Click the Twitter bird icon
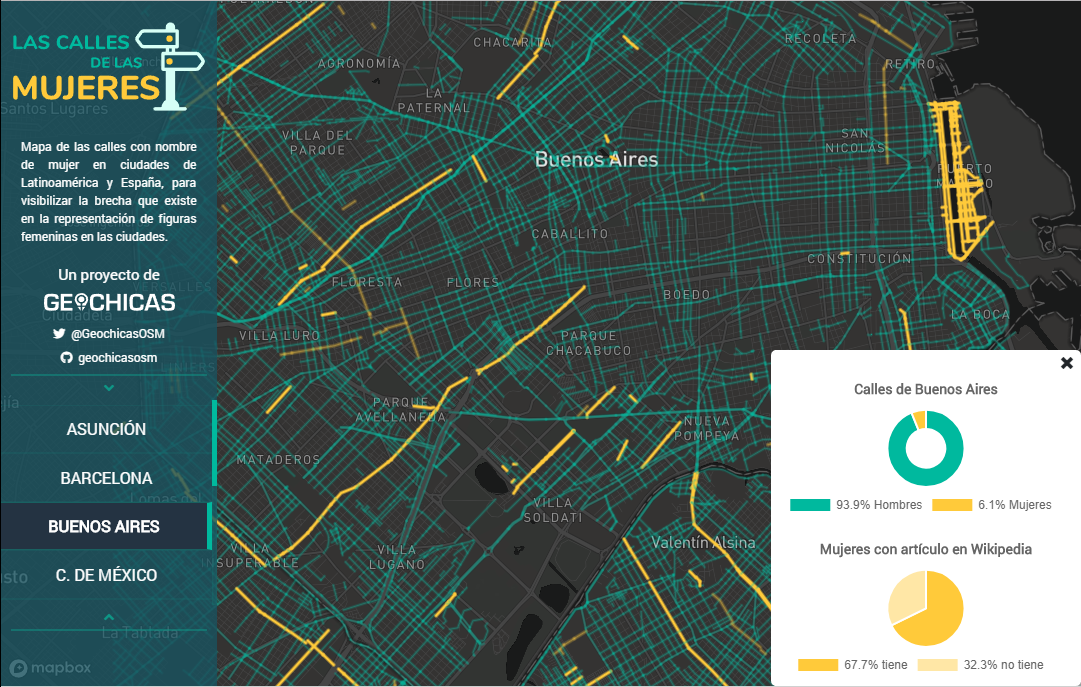This screenshot has width=1081, height=687. click(59, 334)
